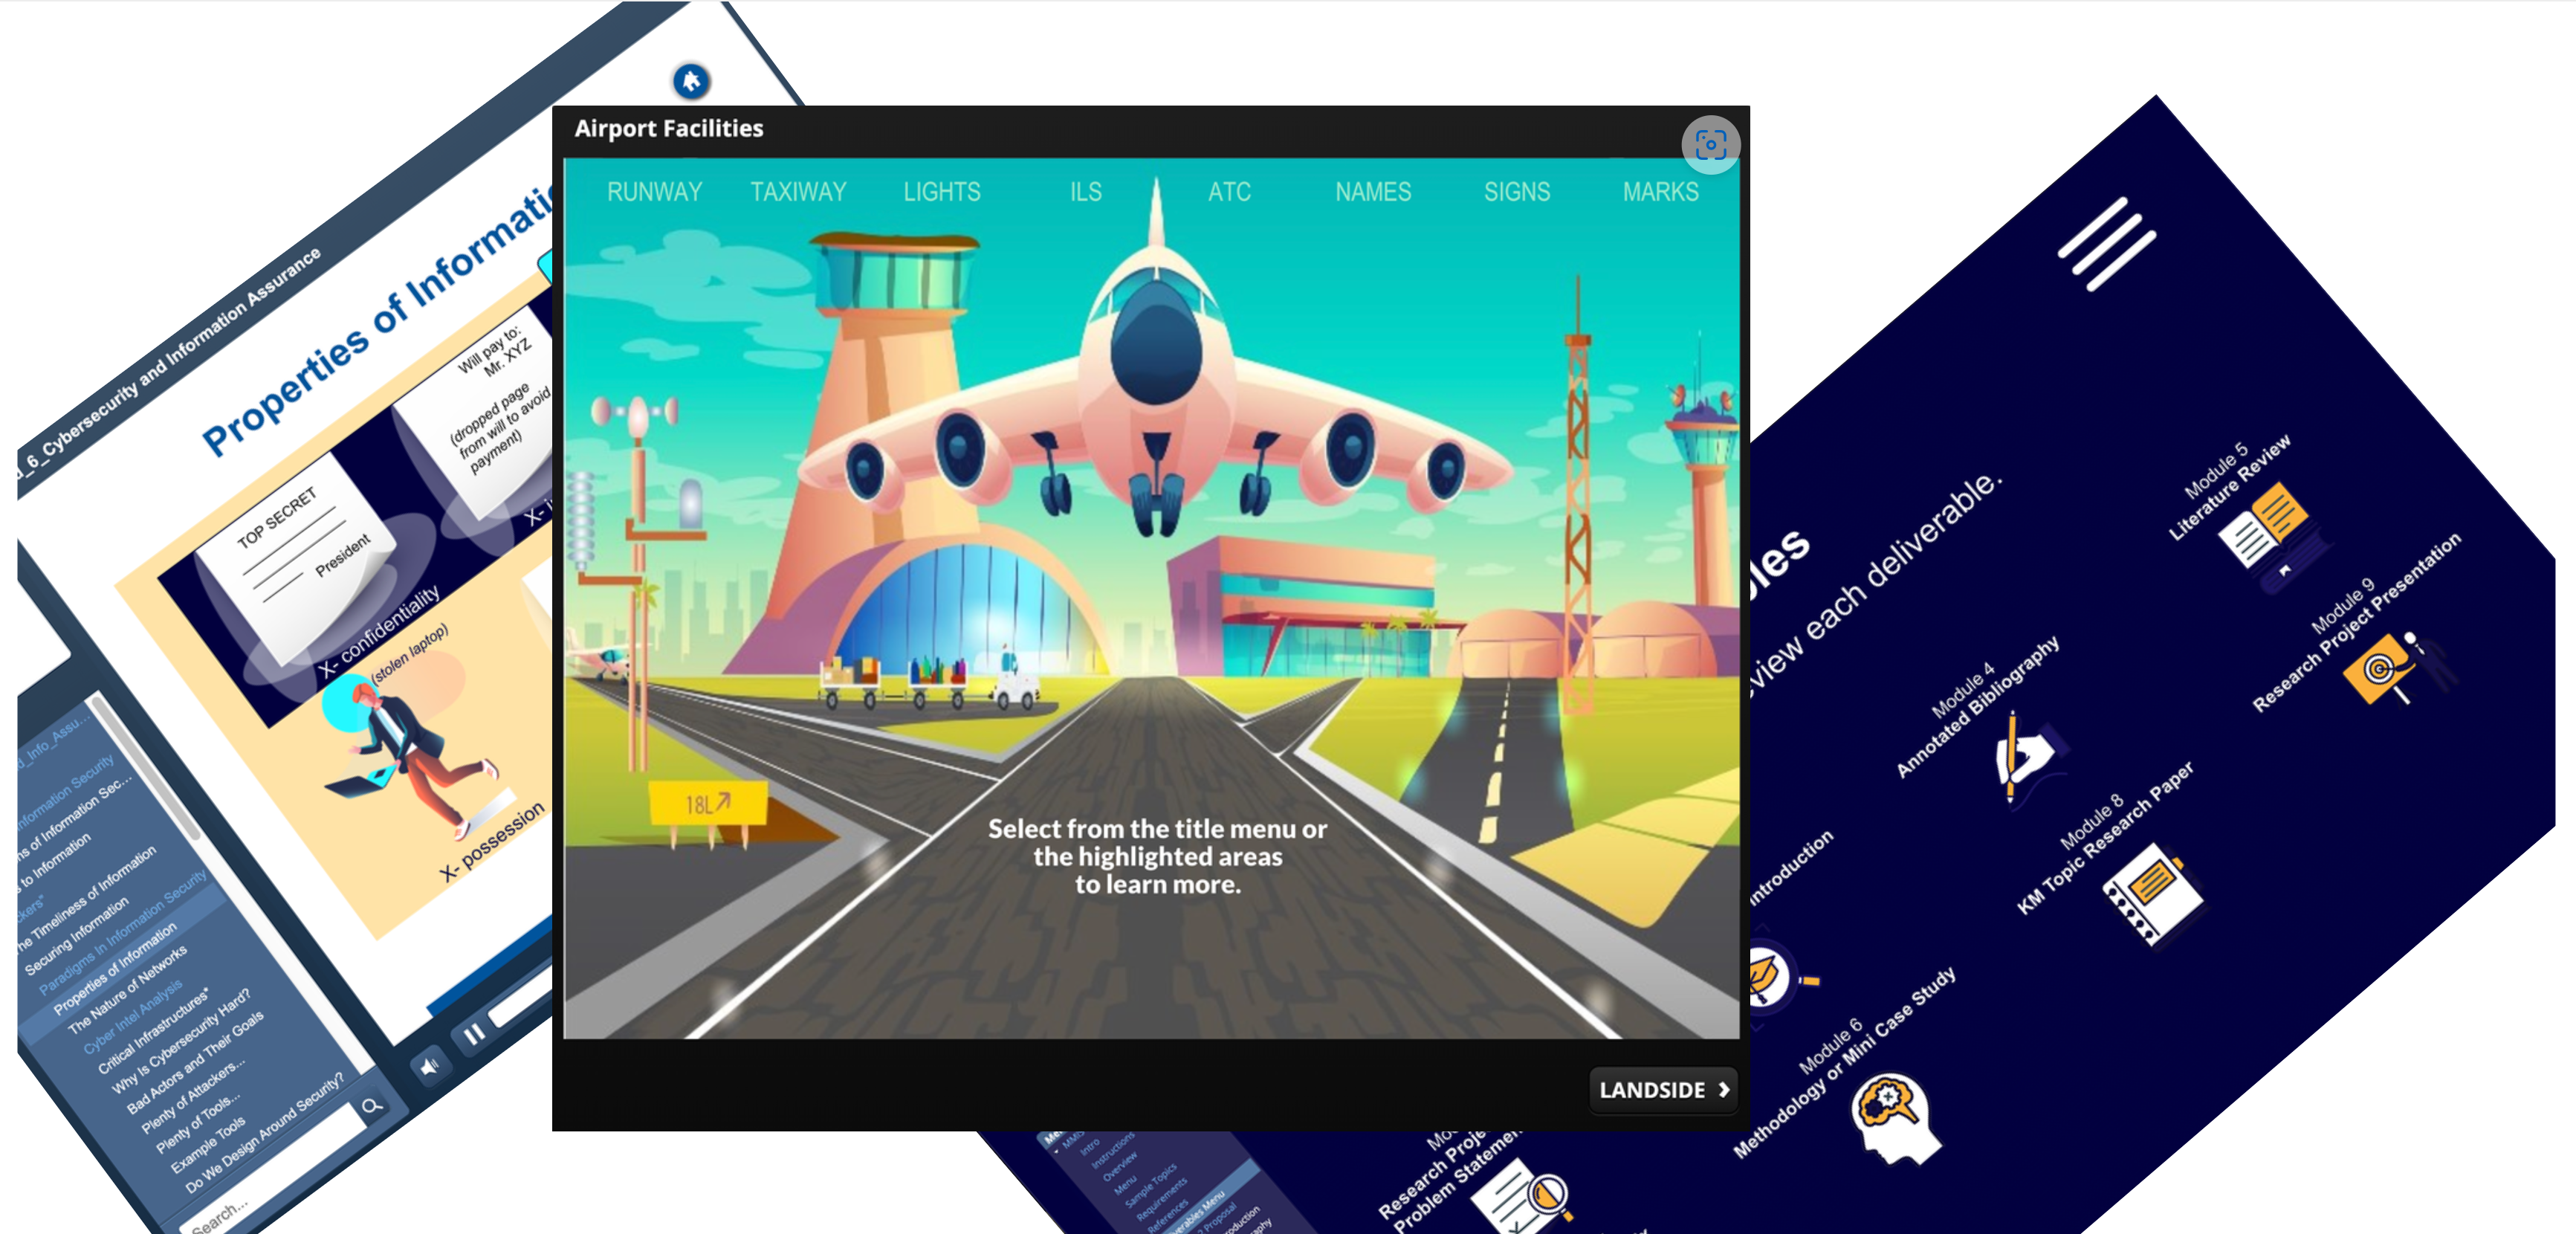Open the RUNWAY menu item
This screenshot has width=2576, height=1234.
tap(654, 192)
